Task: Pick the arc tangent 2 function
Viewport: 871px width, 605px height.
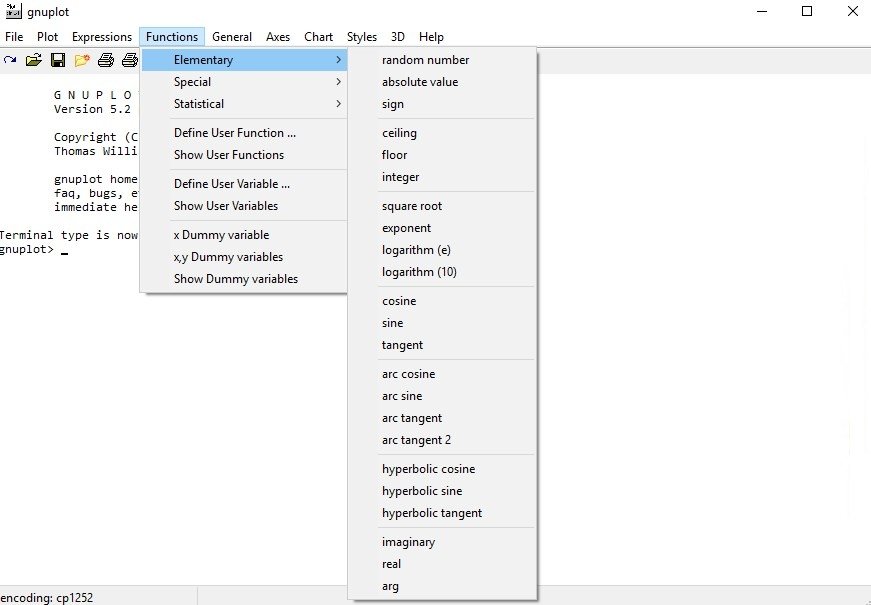Action: tap(443, 440)
